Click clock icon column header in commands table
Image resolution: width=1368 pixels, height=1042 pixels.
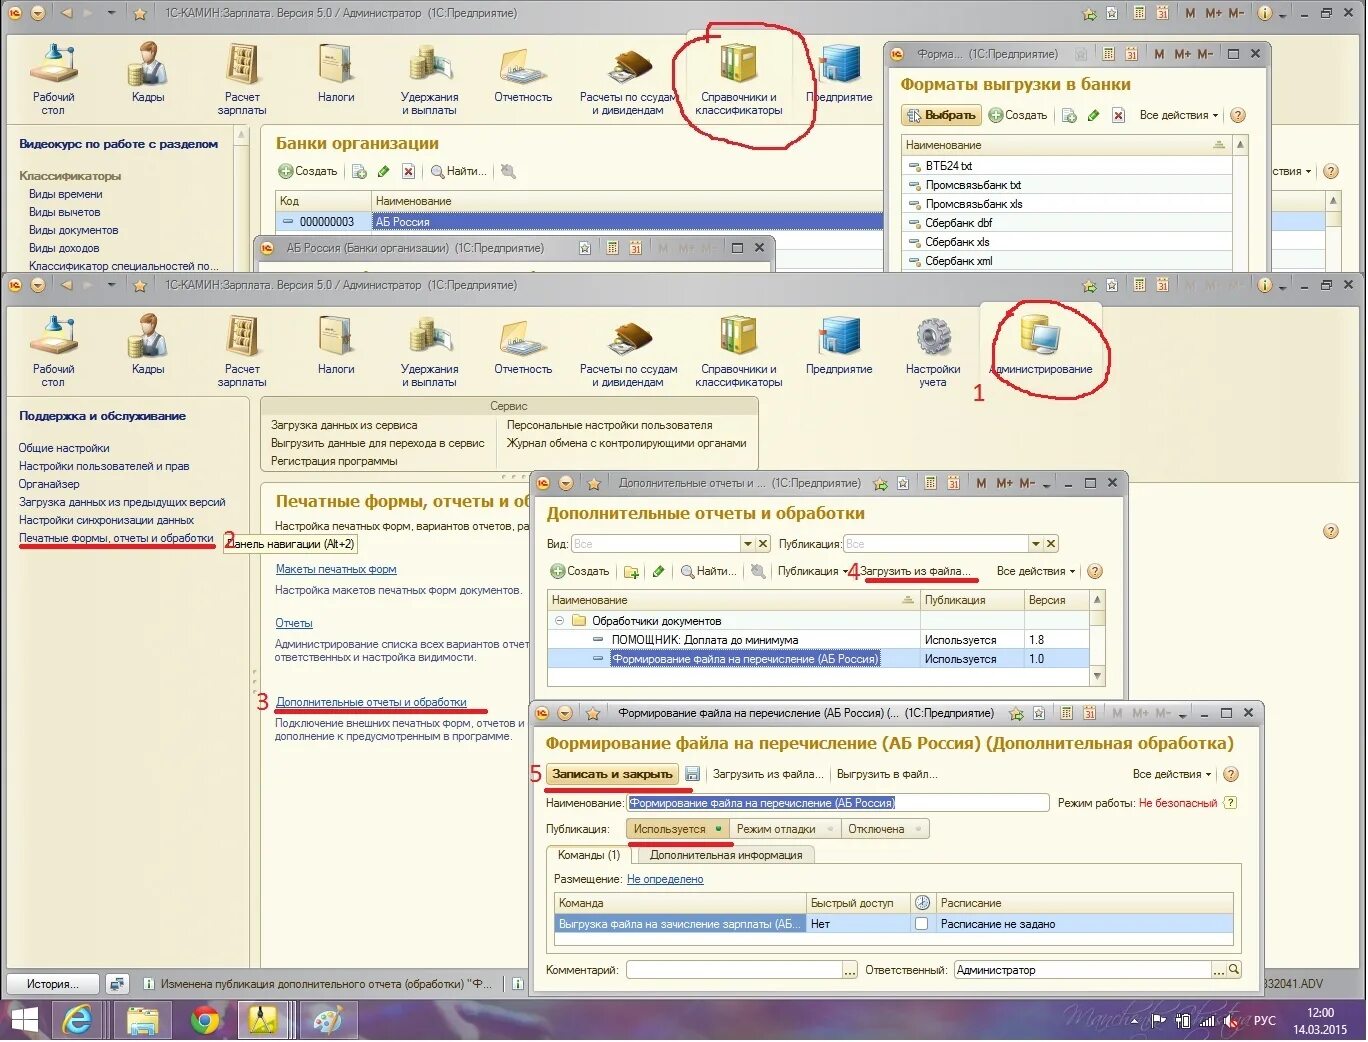click(922, 903)
